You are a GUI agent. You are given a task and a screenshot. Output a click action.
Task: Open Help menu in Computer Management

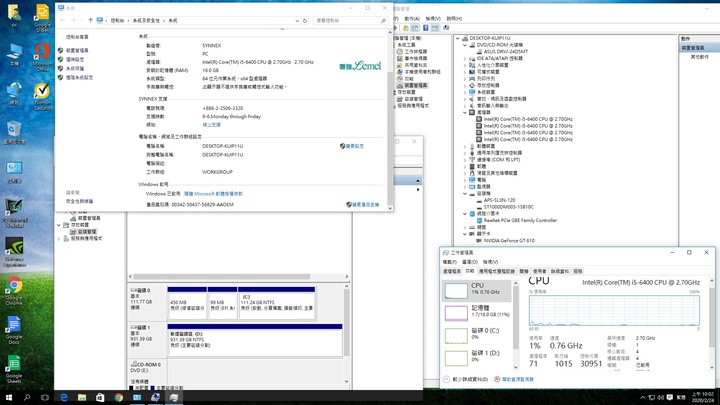(454, 19)
